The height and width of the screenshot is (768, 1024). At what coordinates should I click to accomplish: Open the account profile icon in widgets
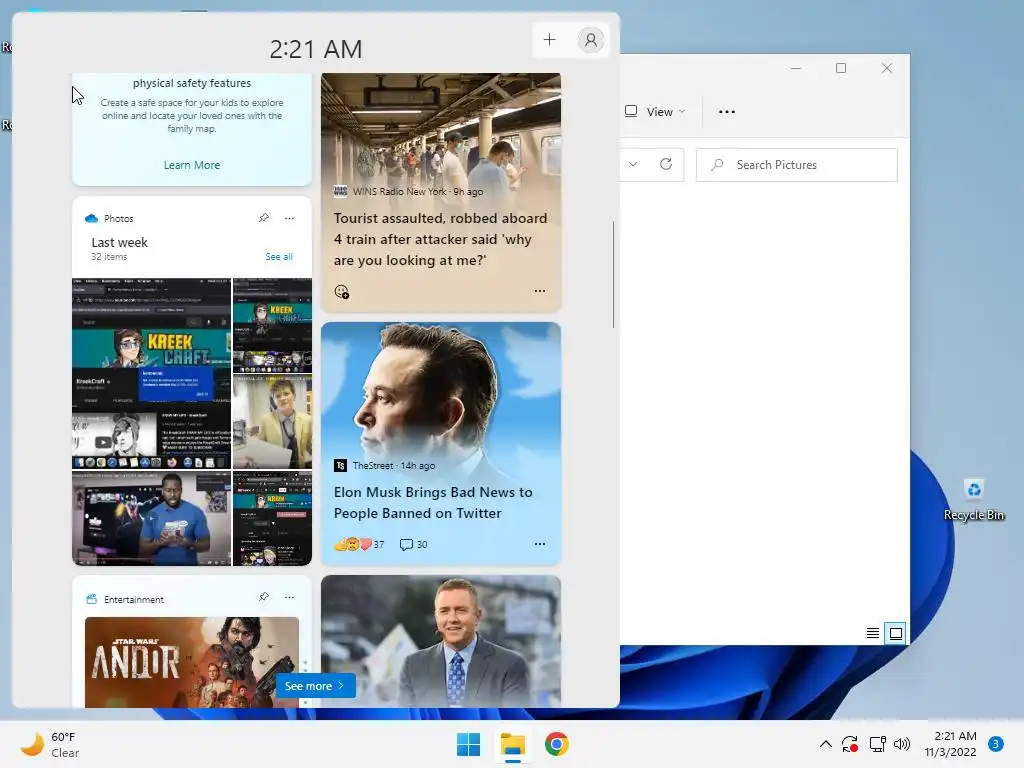coord(590,40)
